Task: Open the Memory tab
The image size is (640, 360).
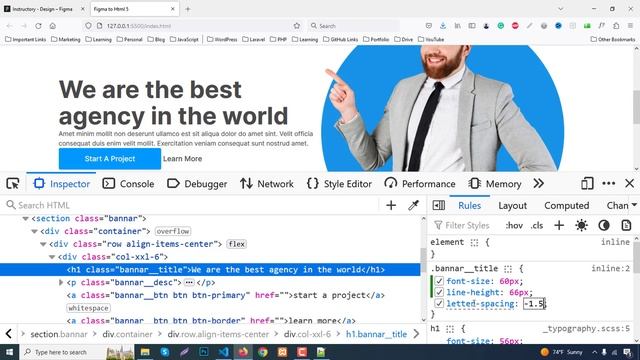Action: 495,184
